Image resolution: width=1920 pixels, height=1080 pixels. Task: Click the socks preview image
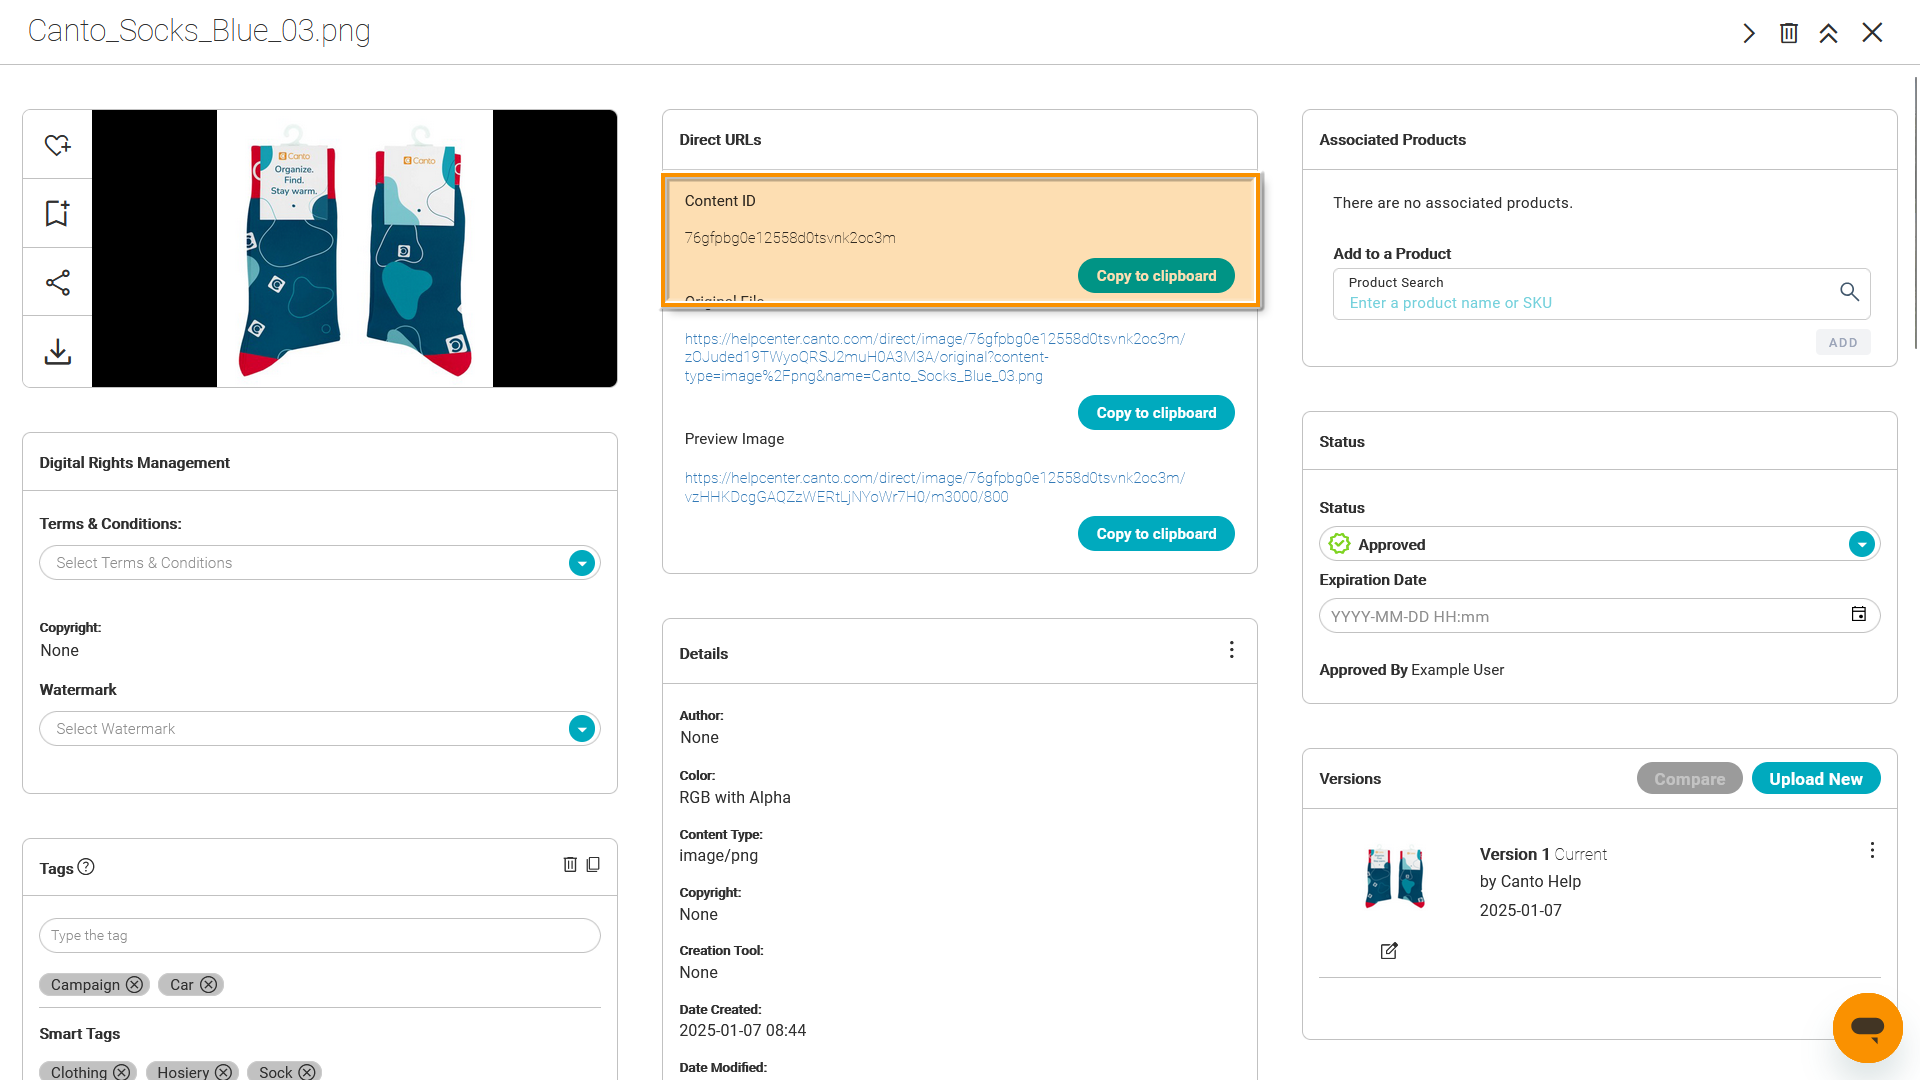point(354,248)
